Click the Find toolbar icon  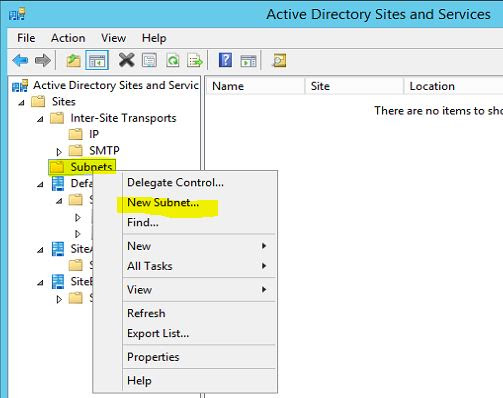[279, 60]
